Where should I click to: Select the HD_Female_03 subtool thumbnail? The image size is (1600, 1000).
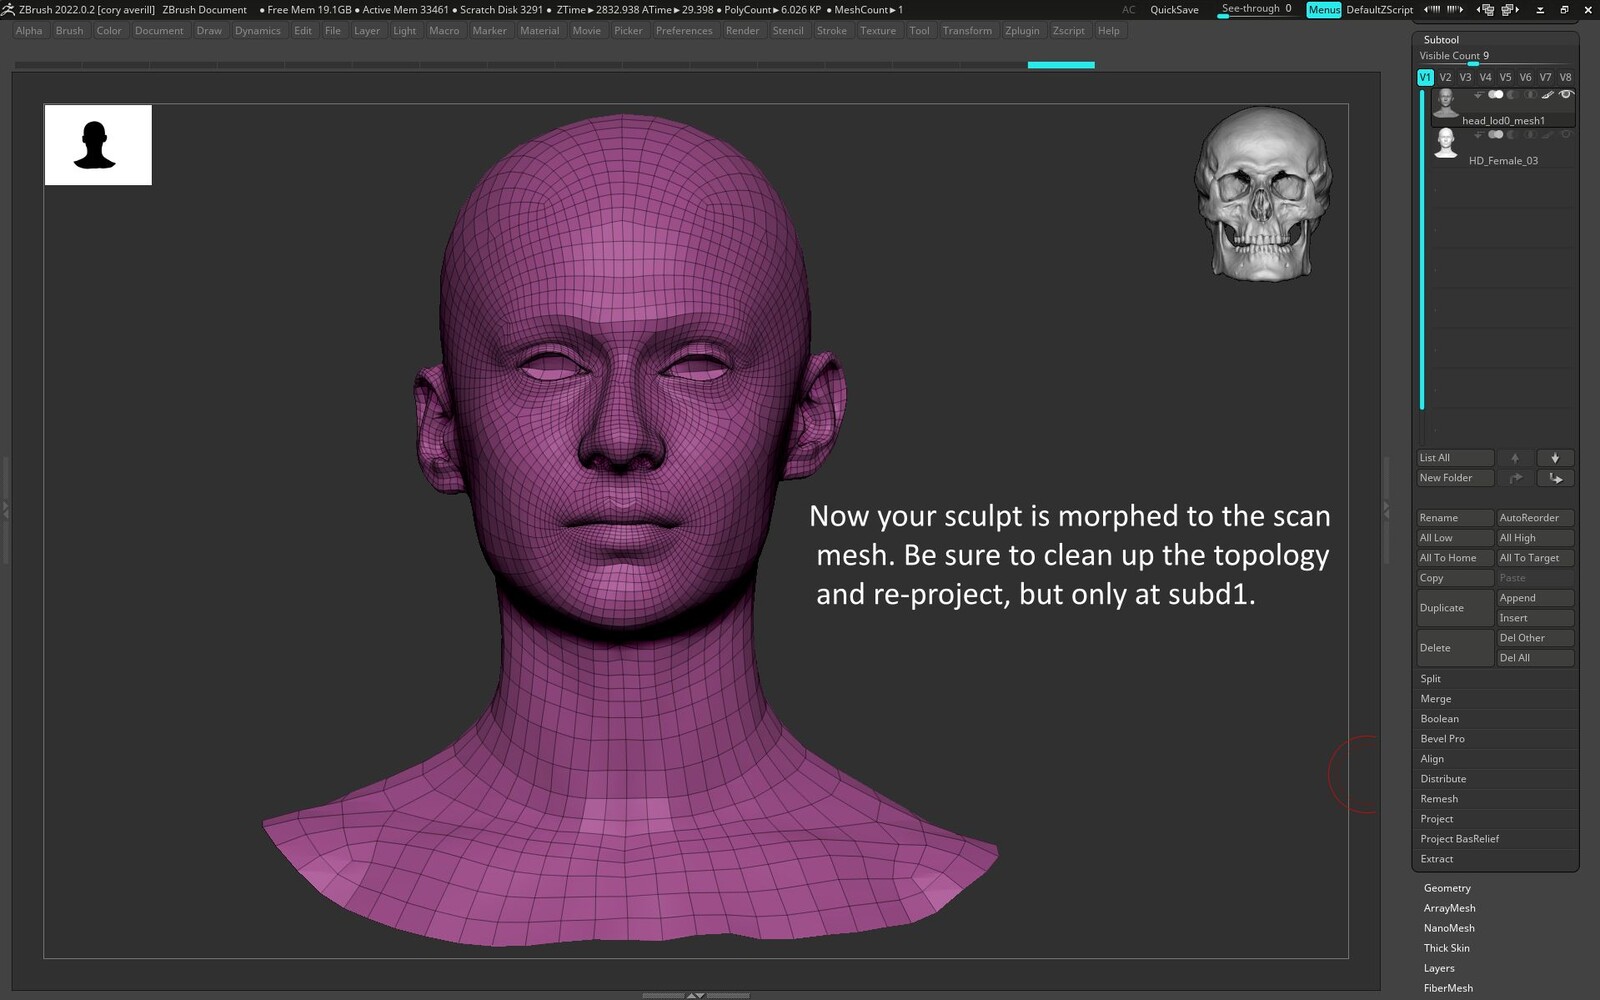point(1445,144)
